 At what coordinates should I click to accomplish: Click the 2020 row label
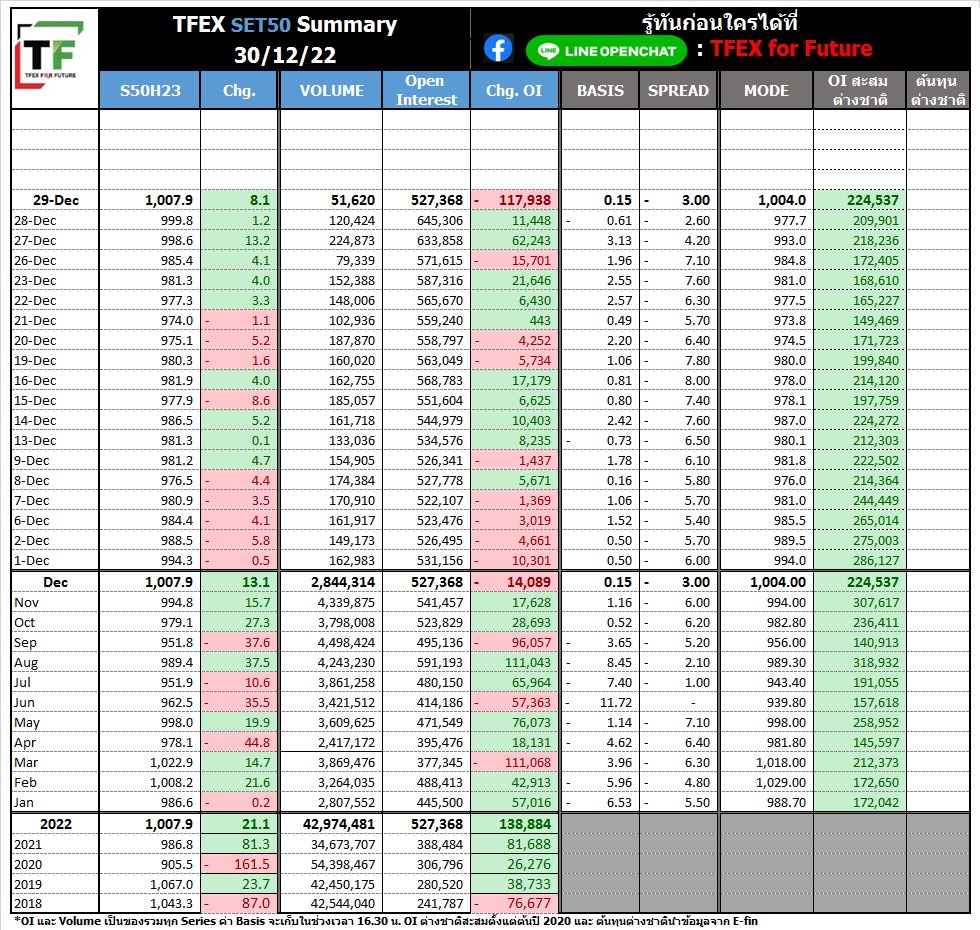(28, 864)
